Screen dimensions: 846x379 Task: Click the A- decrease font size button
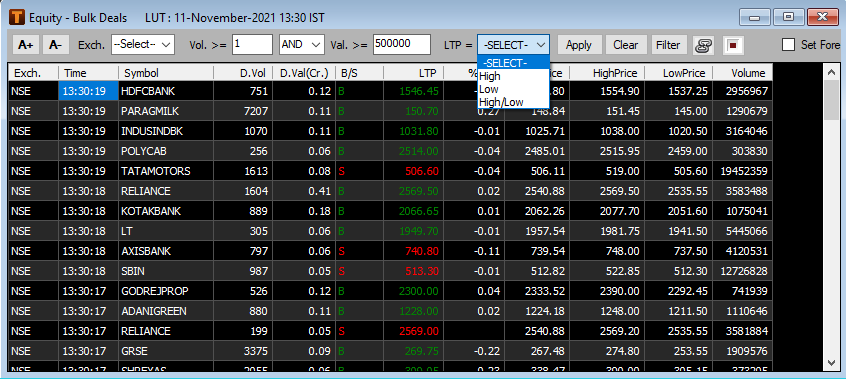pyautogui.click(x=56, y=45)
